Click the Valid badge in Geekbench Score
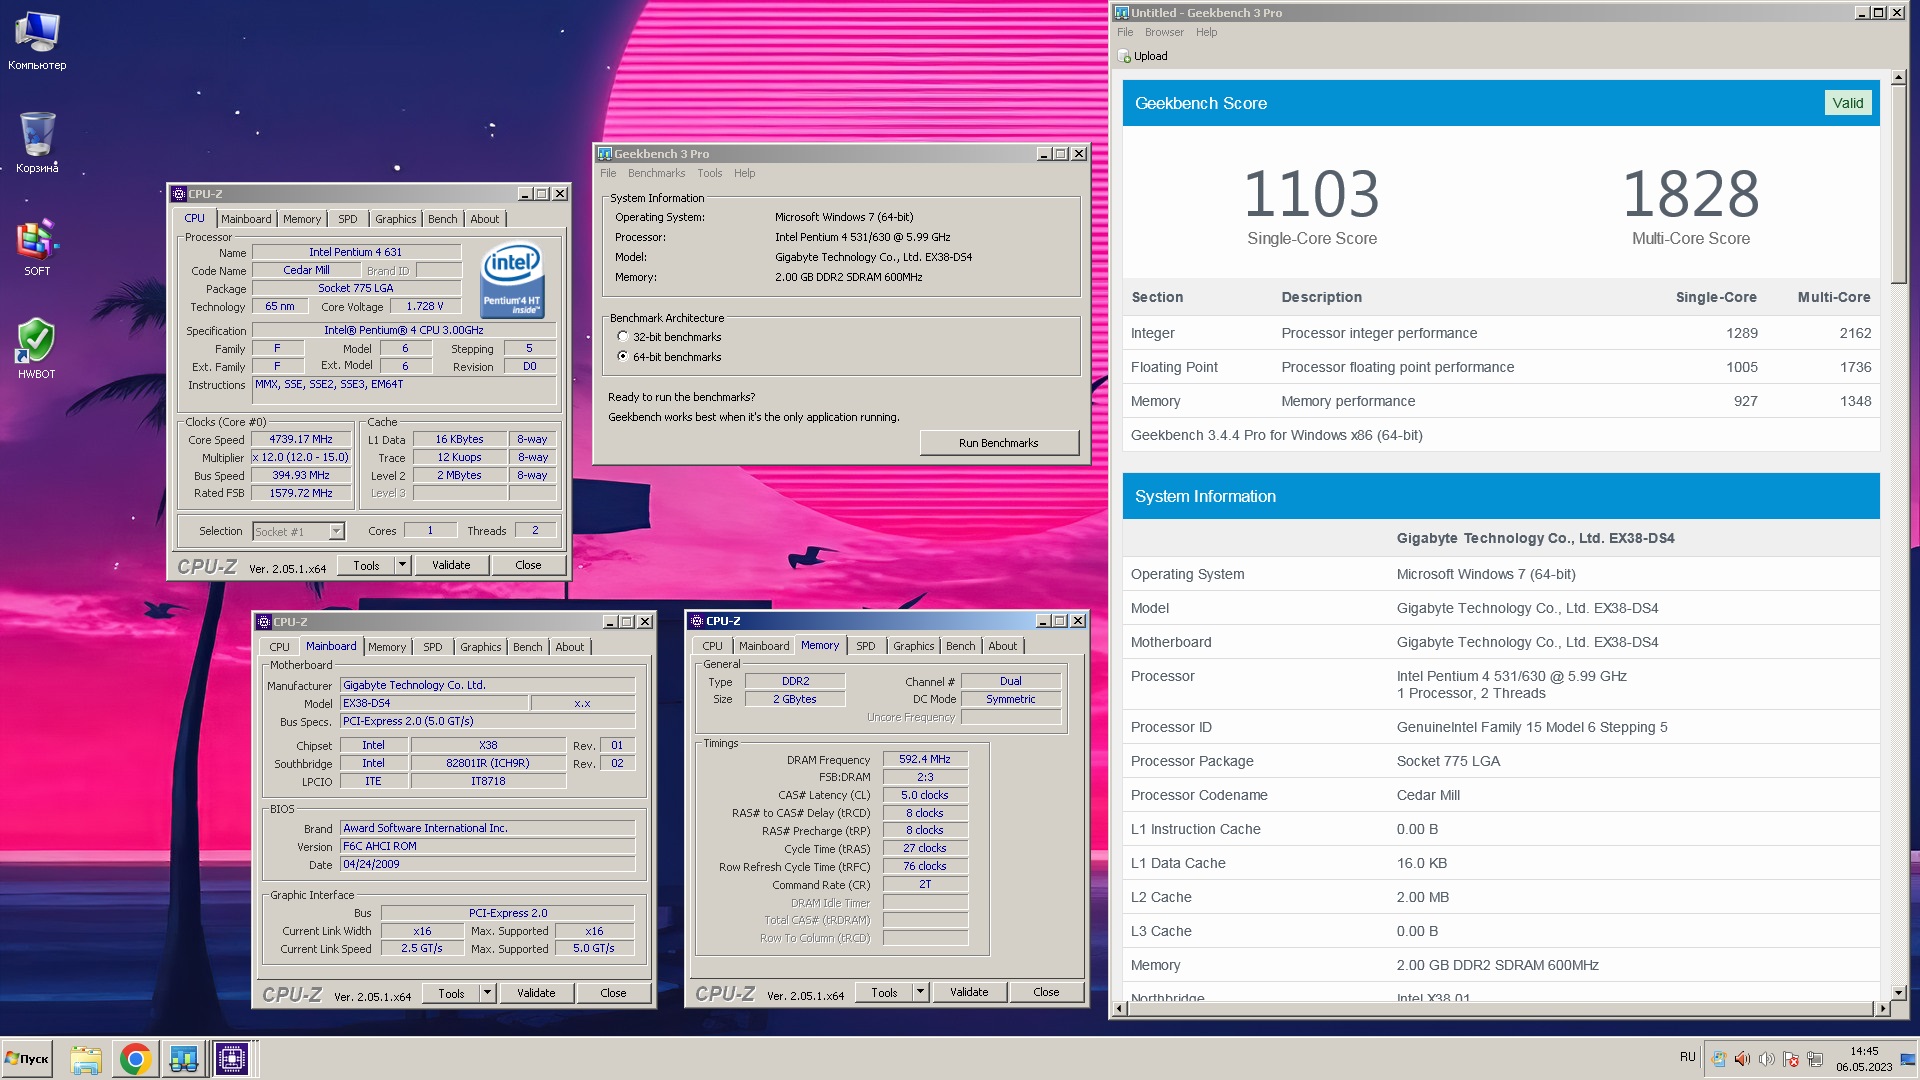This screenshot has width=1920, height=1080. click(1847, 103)
